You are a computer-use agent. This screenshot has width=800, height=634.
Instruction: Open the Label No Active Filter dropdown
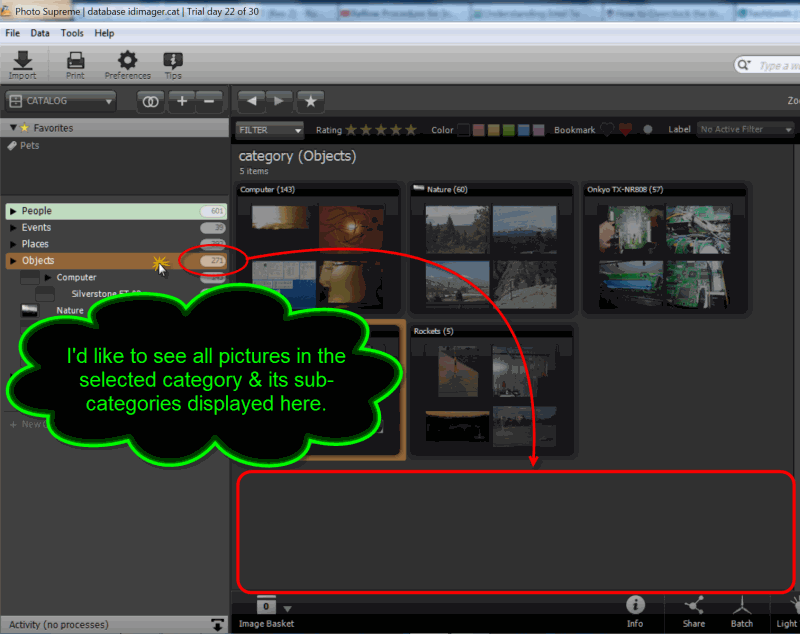click(745, 130)
